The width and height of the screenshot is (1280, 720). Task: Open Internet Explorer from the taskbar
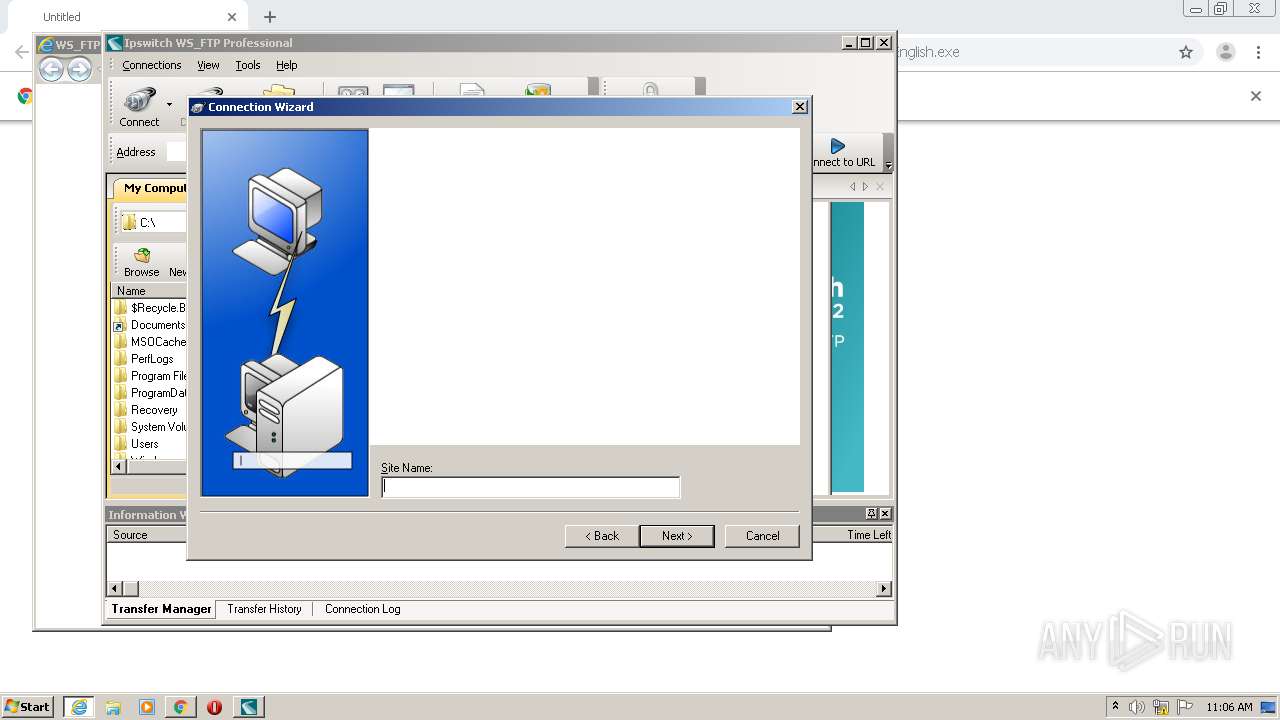point(78,707)
